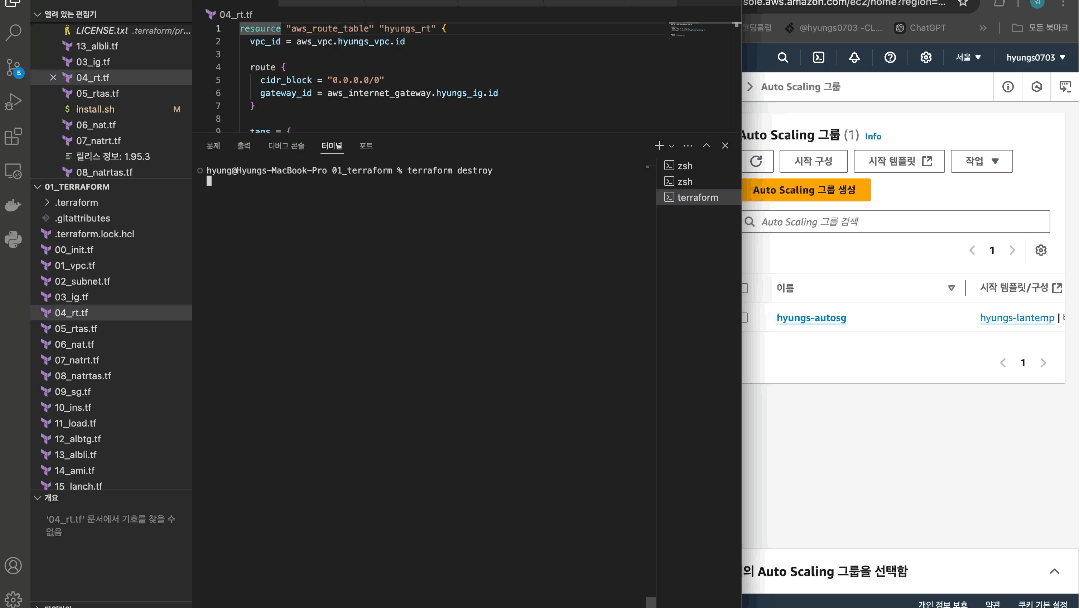Open terminal launch profile dropdown arrow
Viewport: 1080px width, 608px height.
coord(672,146)
